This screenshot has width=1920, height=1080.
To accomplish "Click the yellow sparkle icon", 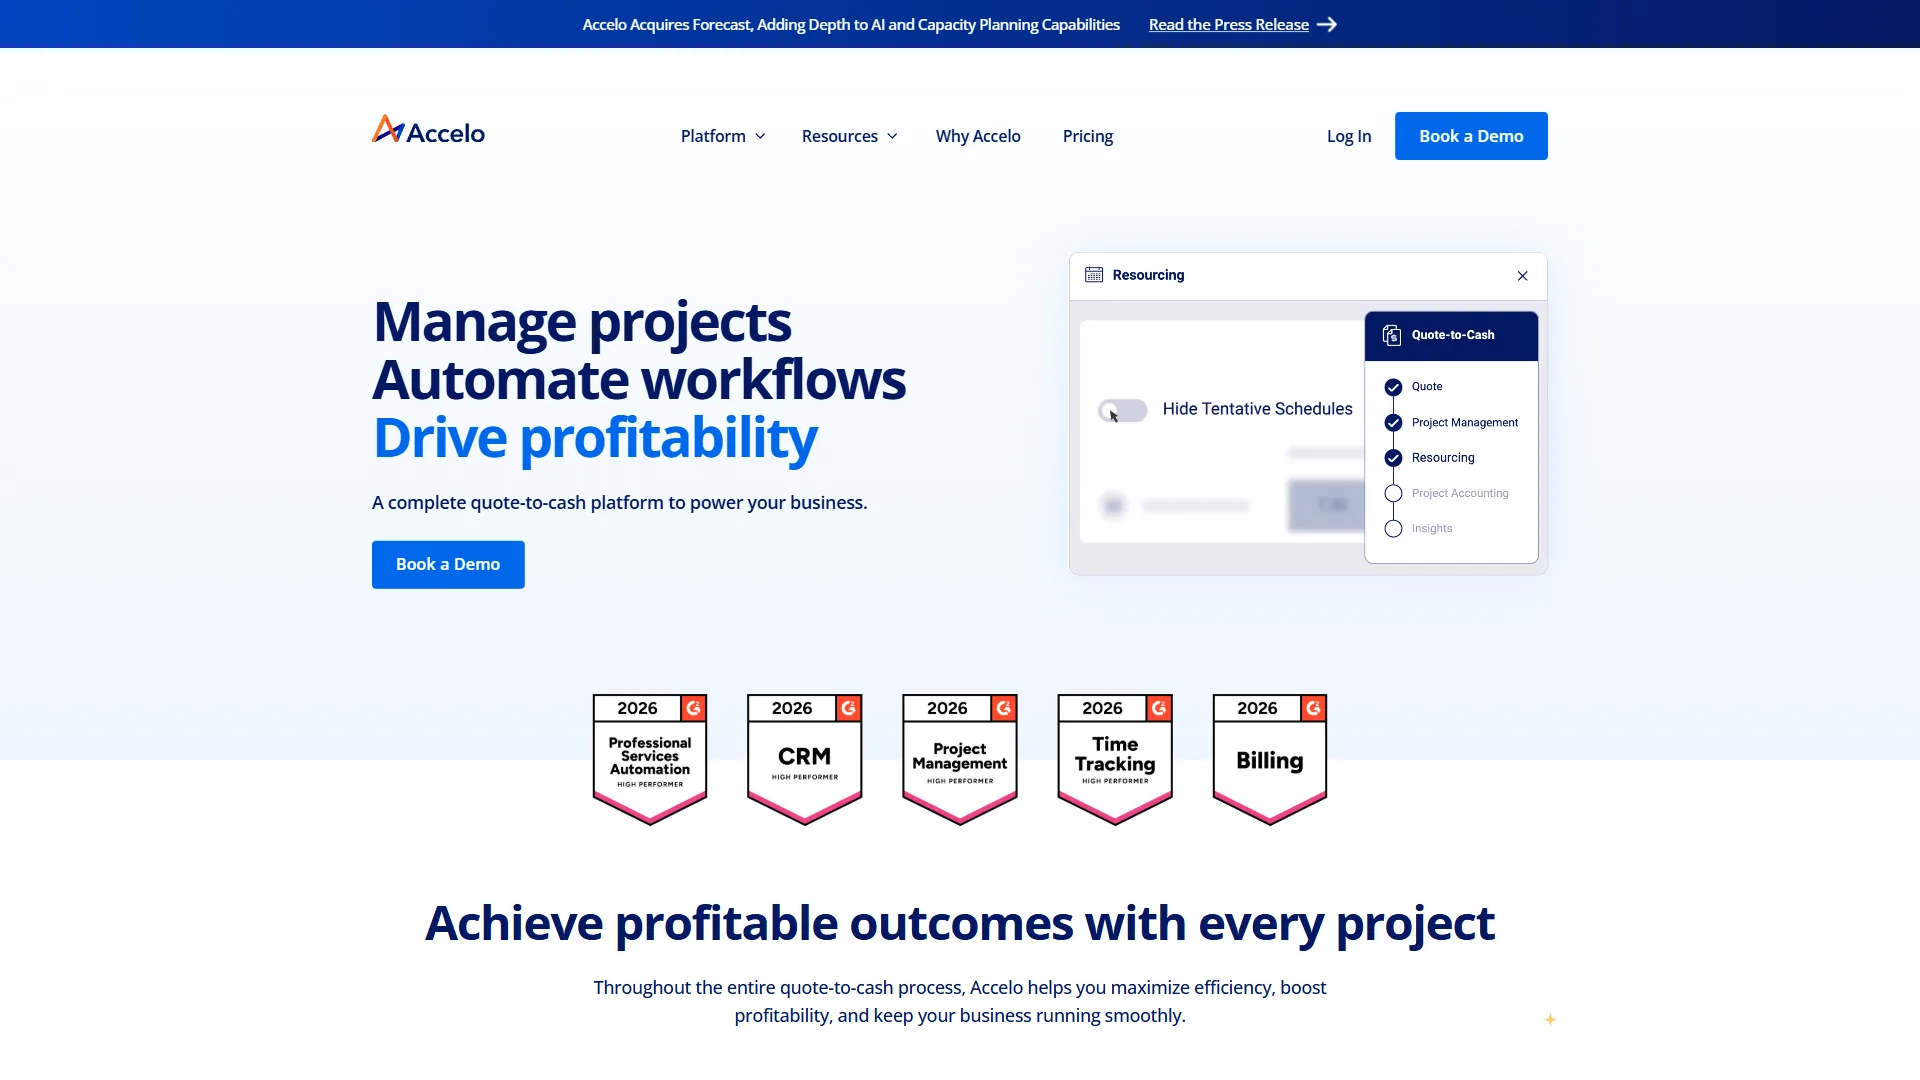I will click(1550, 1020).
